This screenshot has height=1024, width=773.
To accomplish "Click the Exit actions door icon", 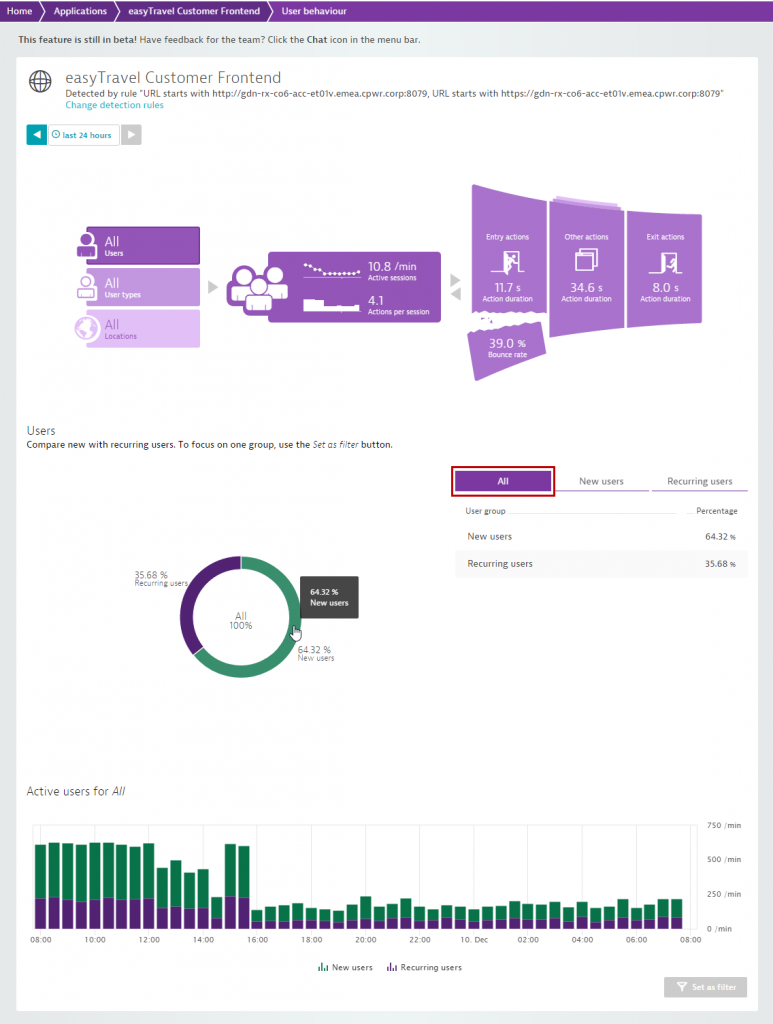I will click(x=665, y=263).
